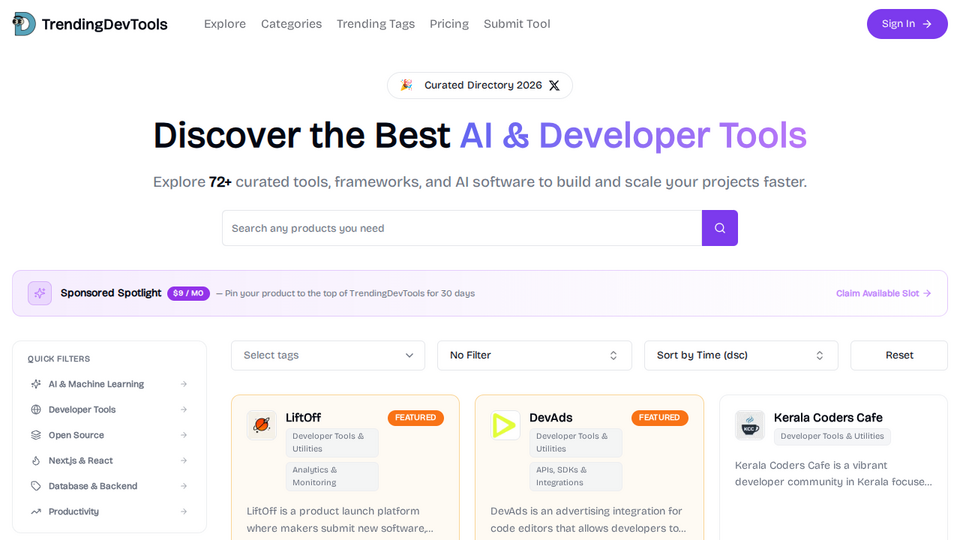960x540 pixels.
Task: Click arrow beside Next.js & React filter
Action: [x=184, y=460]
